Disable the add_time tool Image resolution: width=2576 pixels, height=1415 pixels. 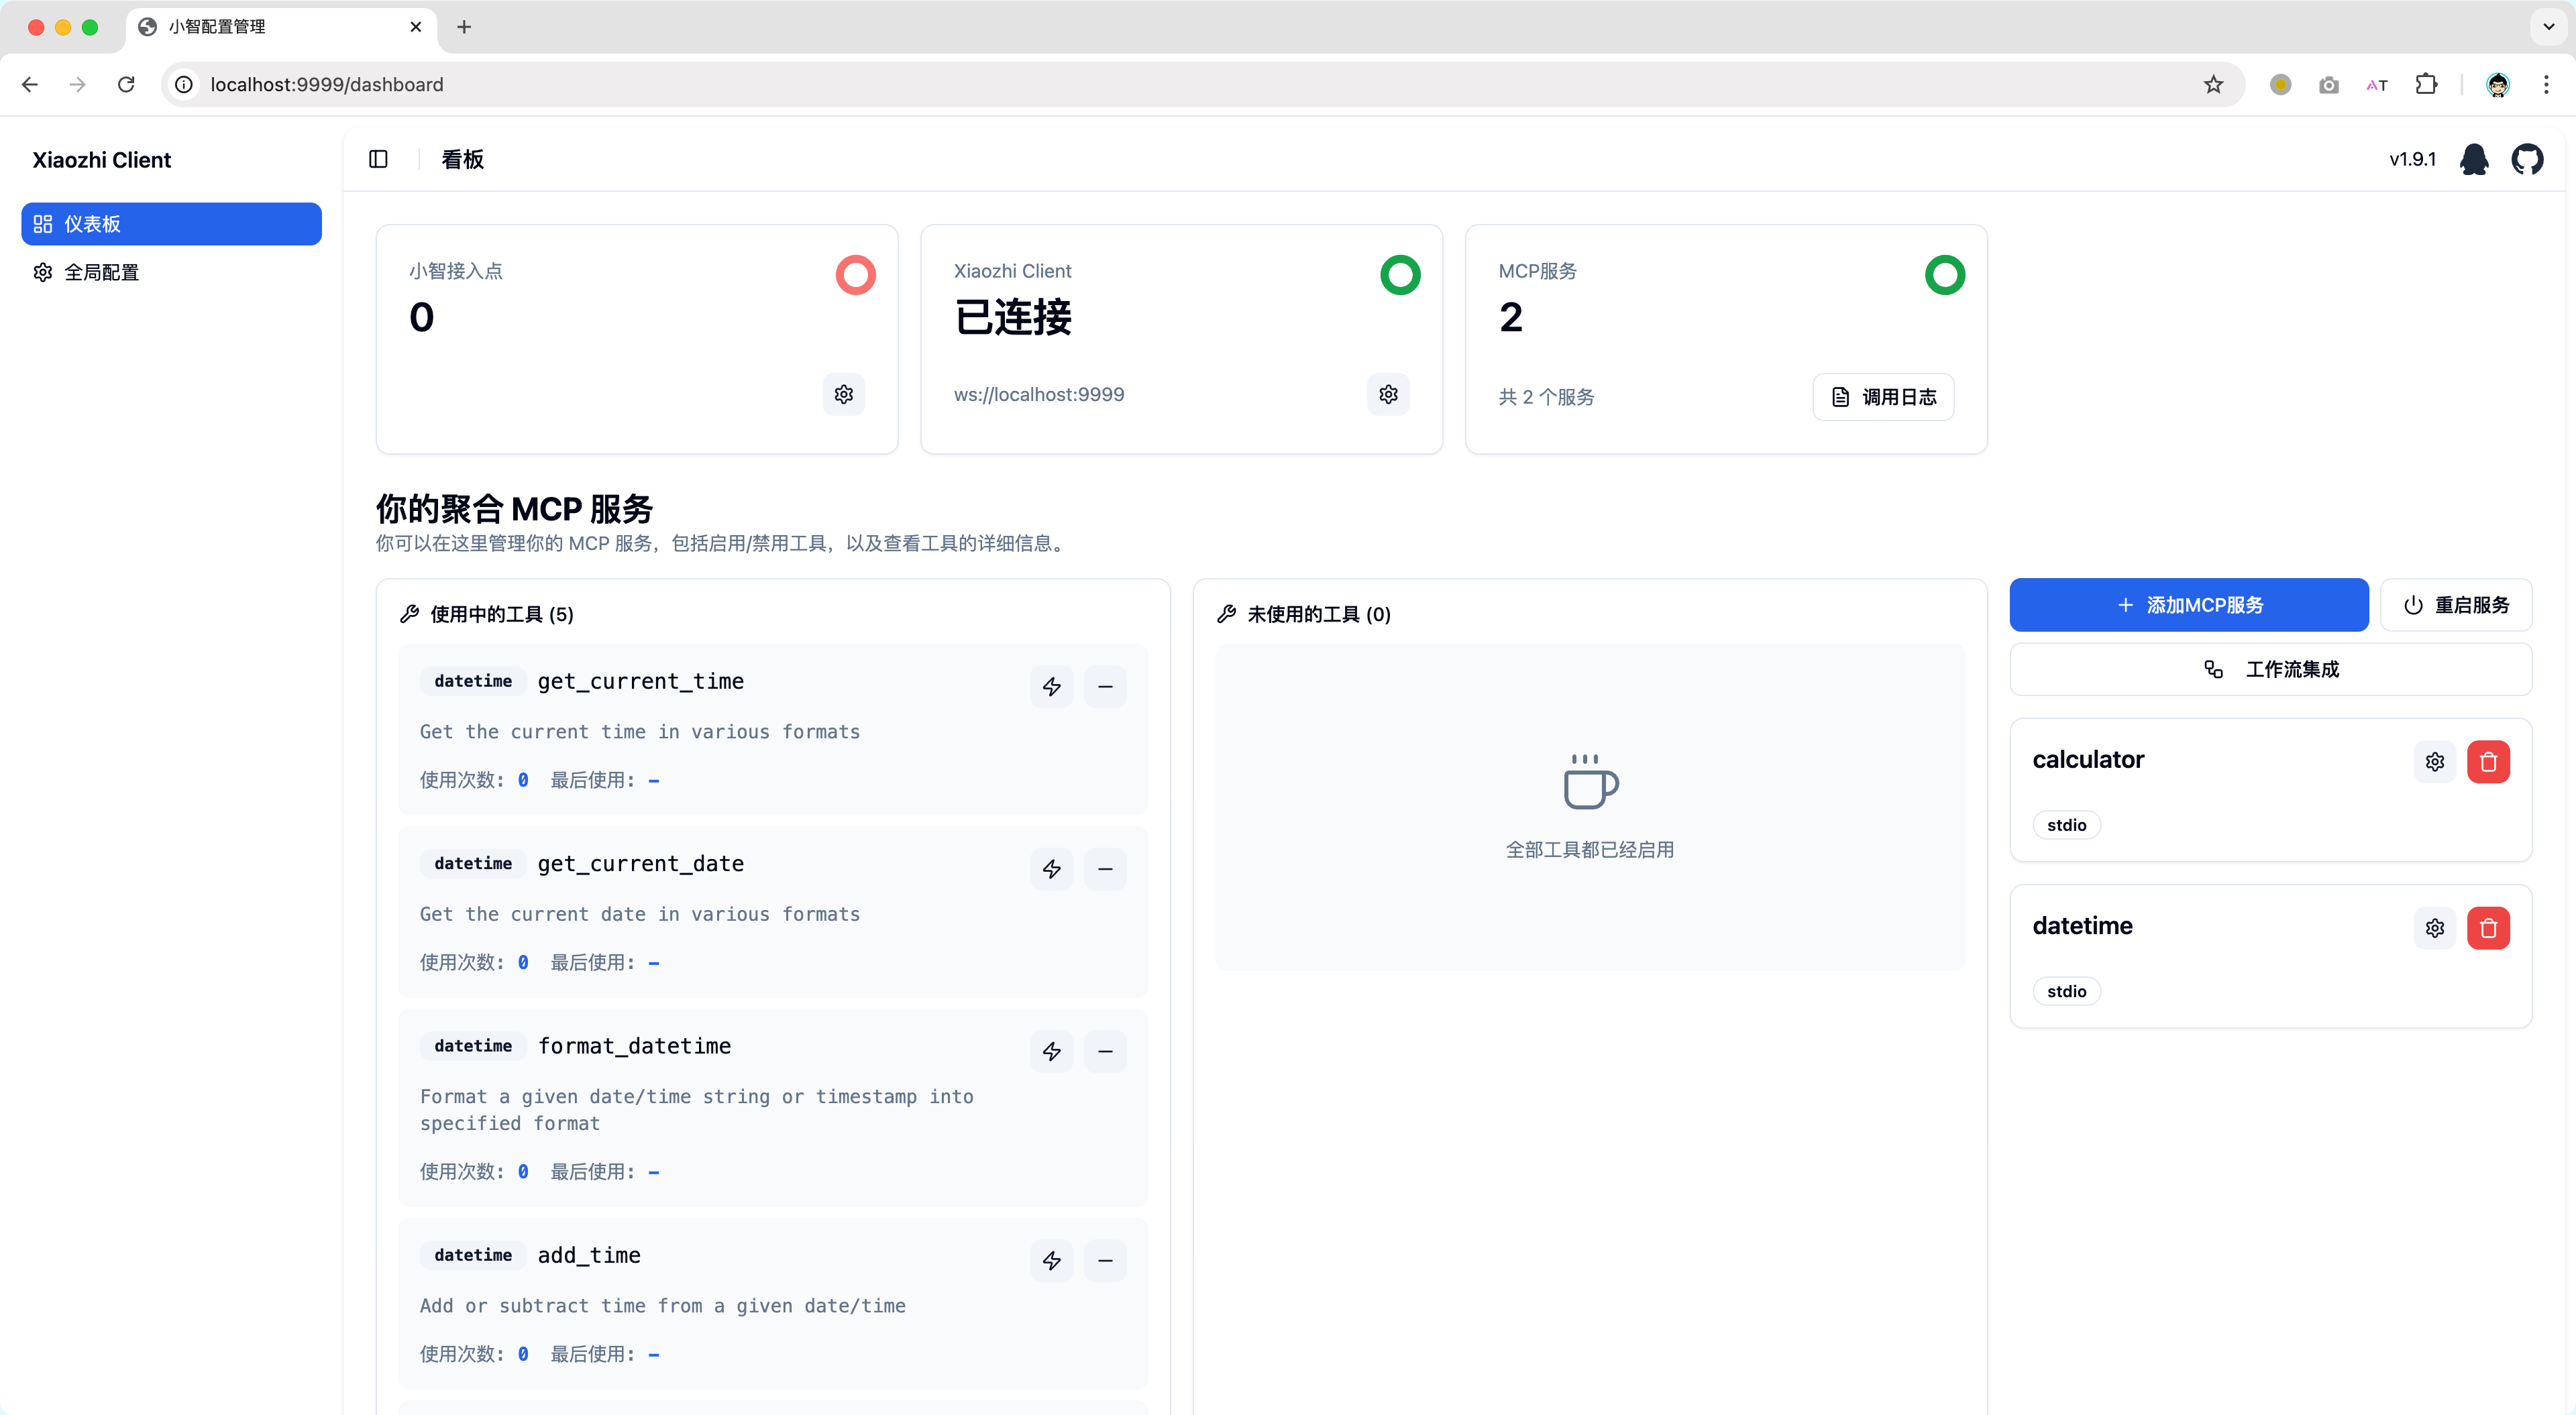[1106, 1260]
